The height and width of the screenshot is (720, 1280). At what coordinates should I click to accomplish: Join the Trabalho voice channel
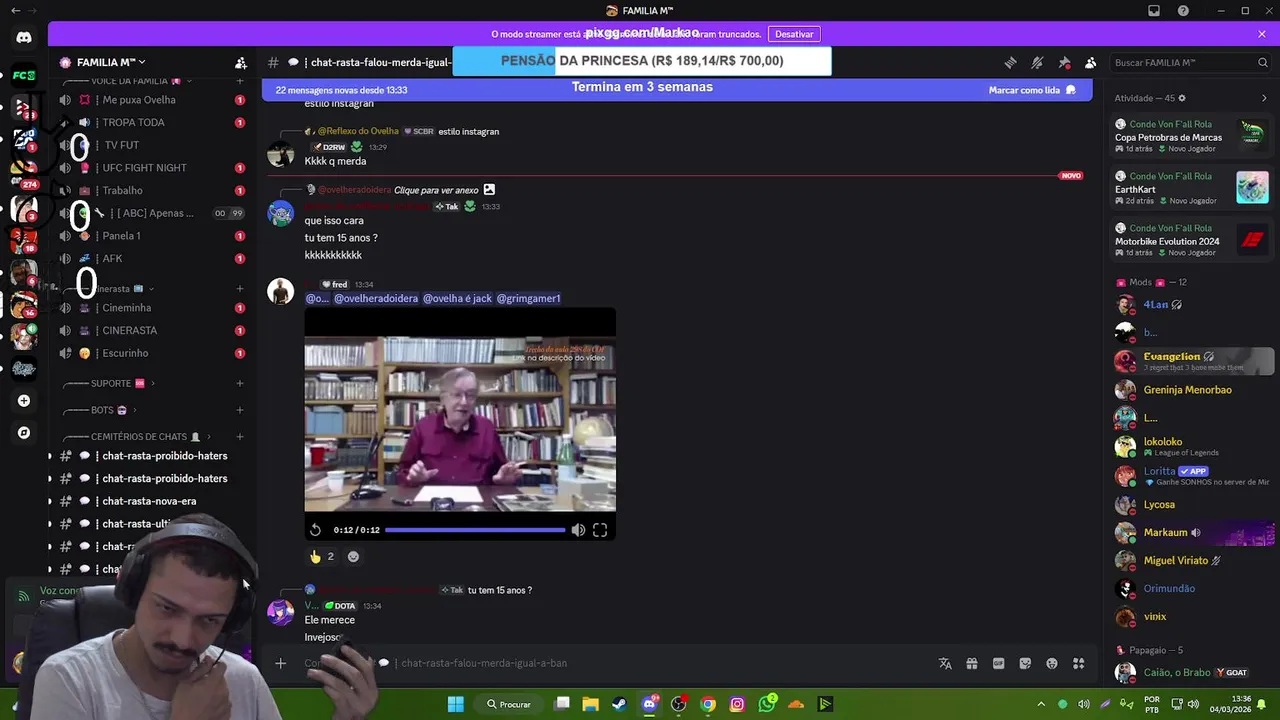(x=122, y=190)
